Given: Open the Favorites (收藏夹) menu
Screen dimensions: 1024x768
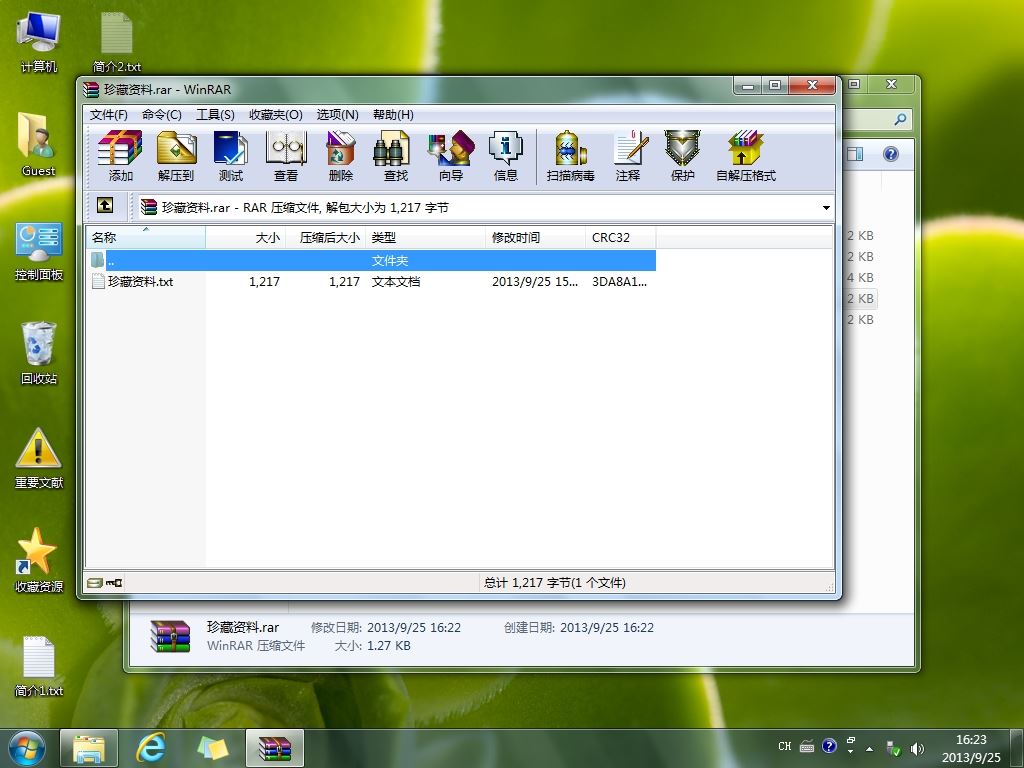Looking at the screenshot, I should point(276,115).
